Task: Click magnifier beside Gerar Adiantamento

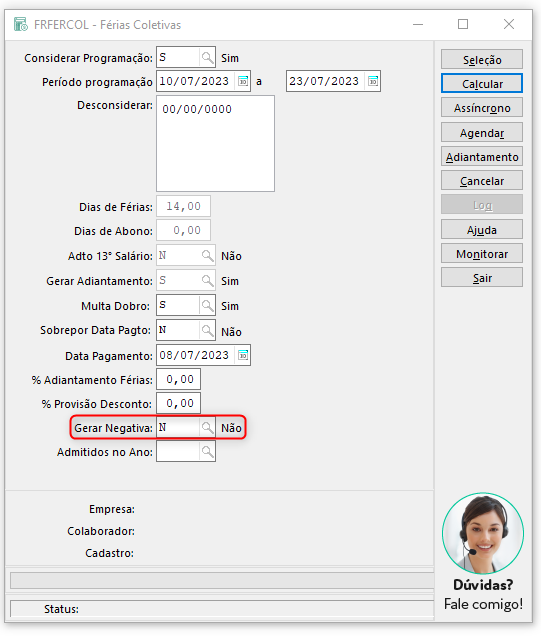Action: pyautogui.click(x=207, y=281)
